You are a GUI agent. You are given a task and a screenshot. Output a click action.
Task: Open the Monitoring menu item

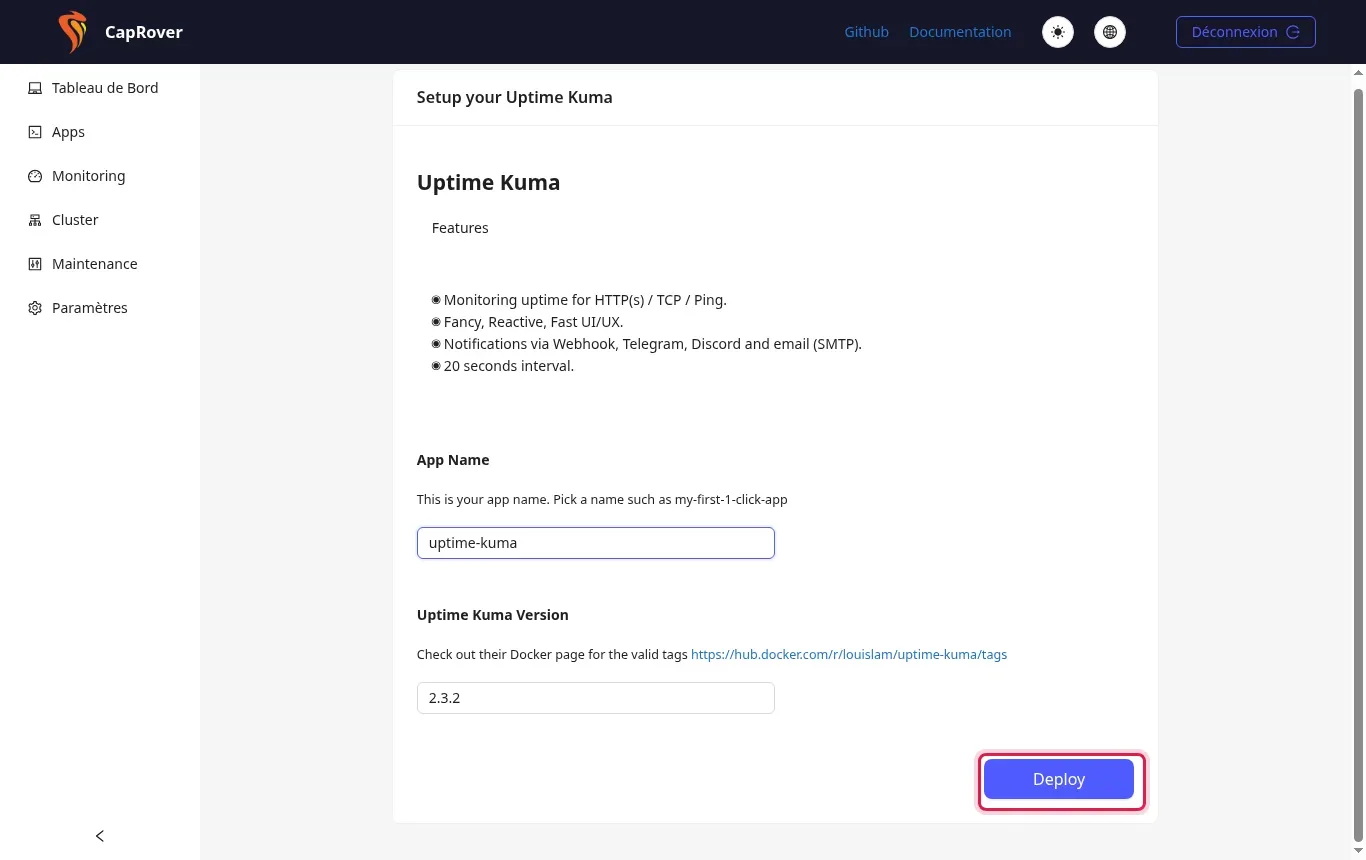click(x=100, y=176)
